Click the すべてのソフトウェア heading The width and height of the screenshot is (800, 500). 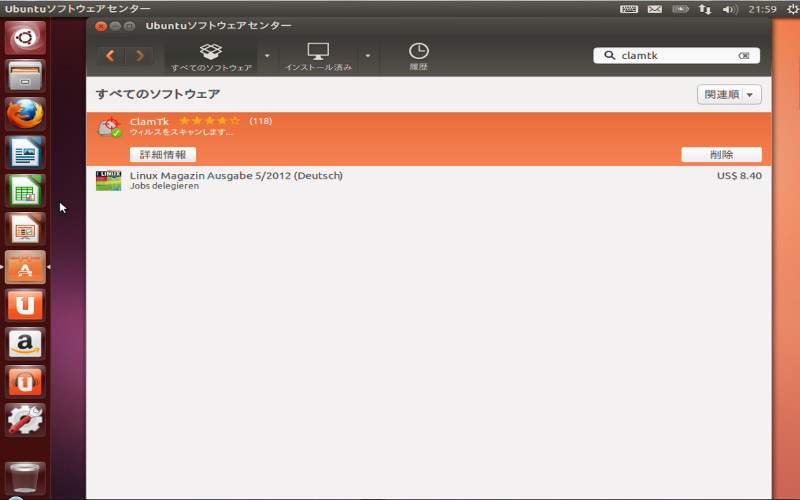[x=158, y=94]
